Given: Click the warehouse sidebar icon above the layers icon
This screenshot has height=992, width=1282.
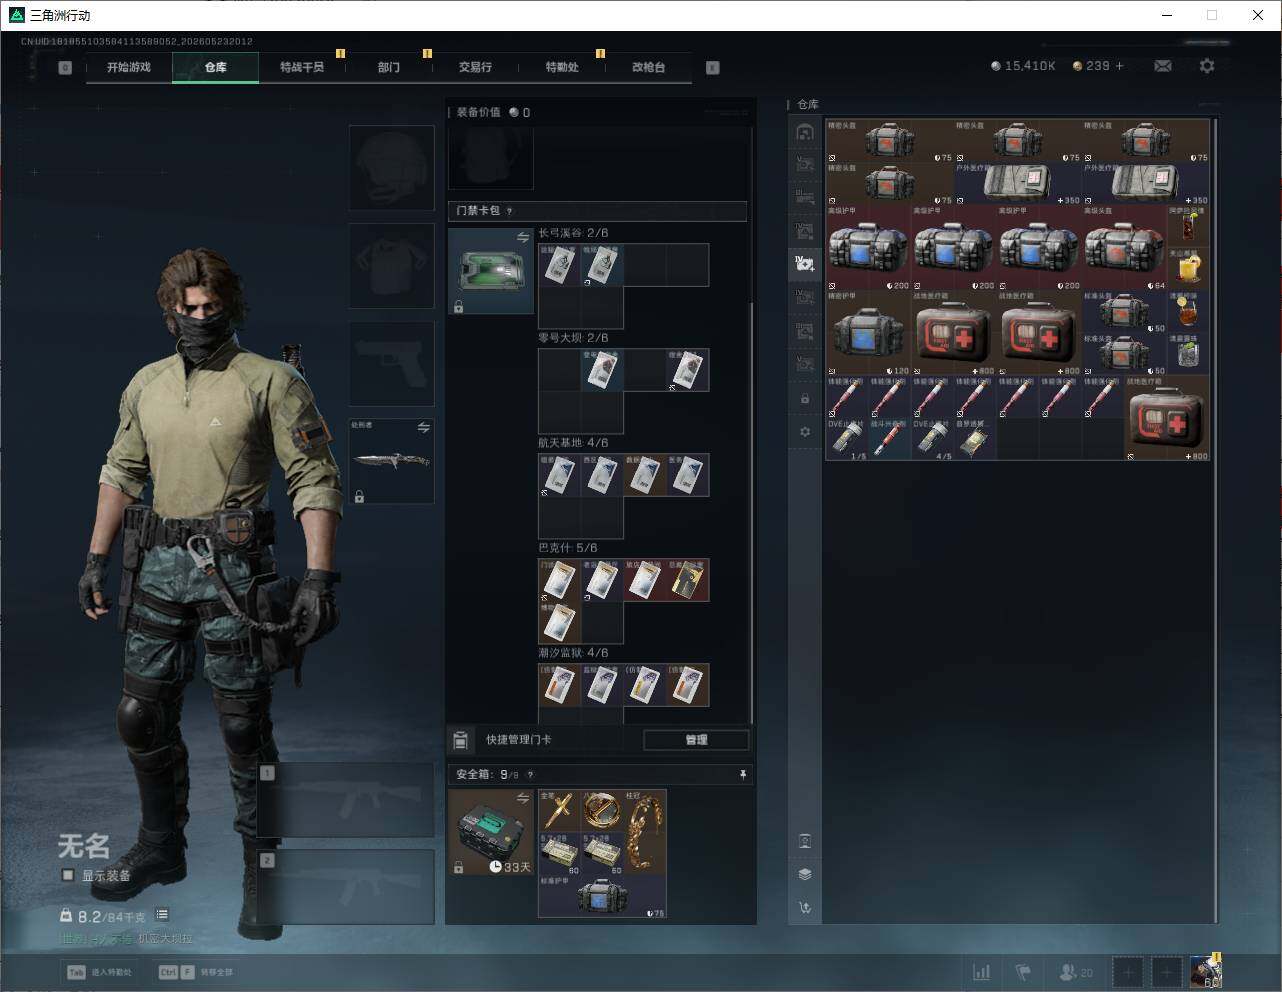Looking at the screenshot, I should pyautogui.click(x=805, y=840).
